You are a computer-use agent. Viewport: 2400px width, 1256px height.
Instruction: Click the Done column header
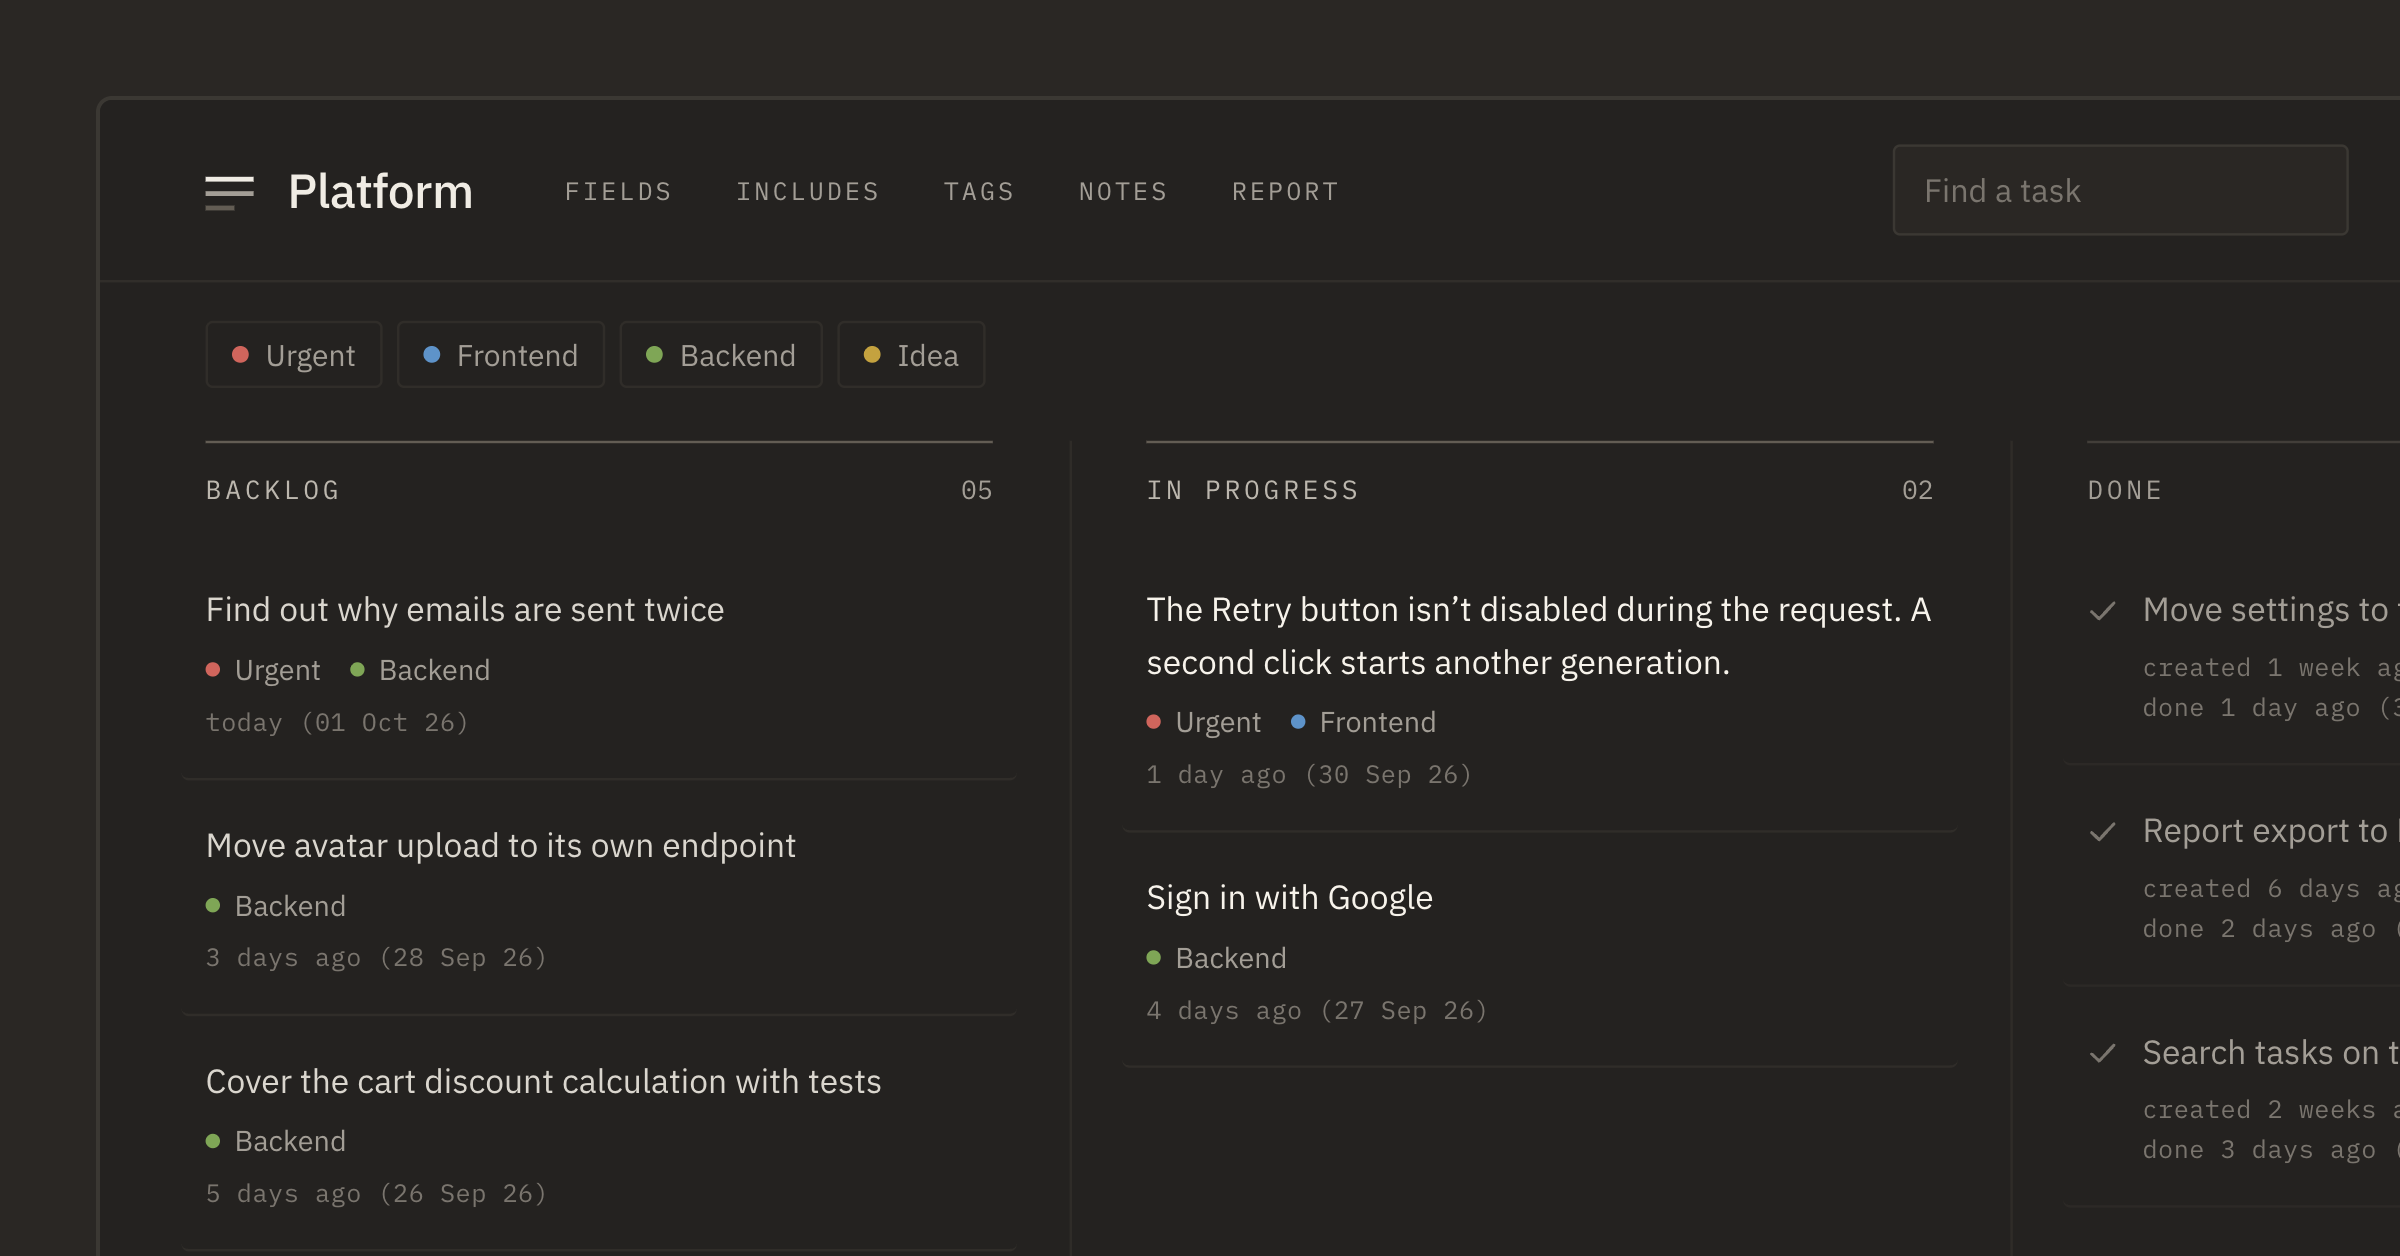[2125, 490]
